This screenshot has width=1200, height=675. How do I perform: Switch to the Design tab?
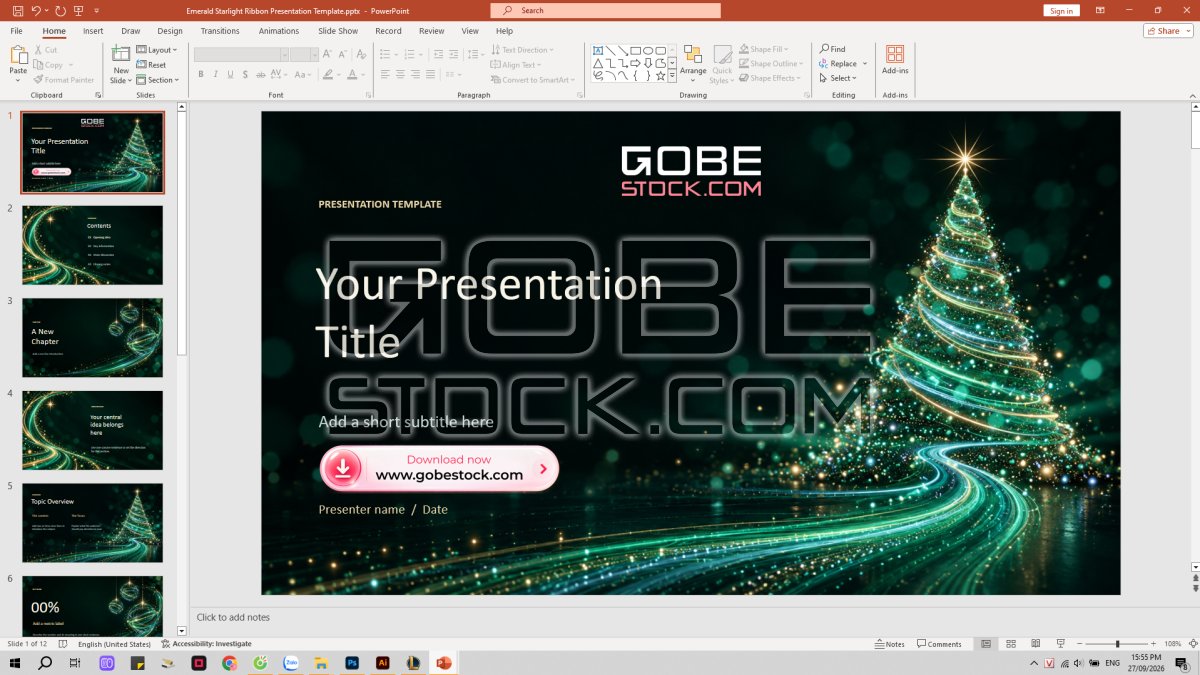[x=170, y=31]
